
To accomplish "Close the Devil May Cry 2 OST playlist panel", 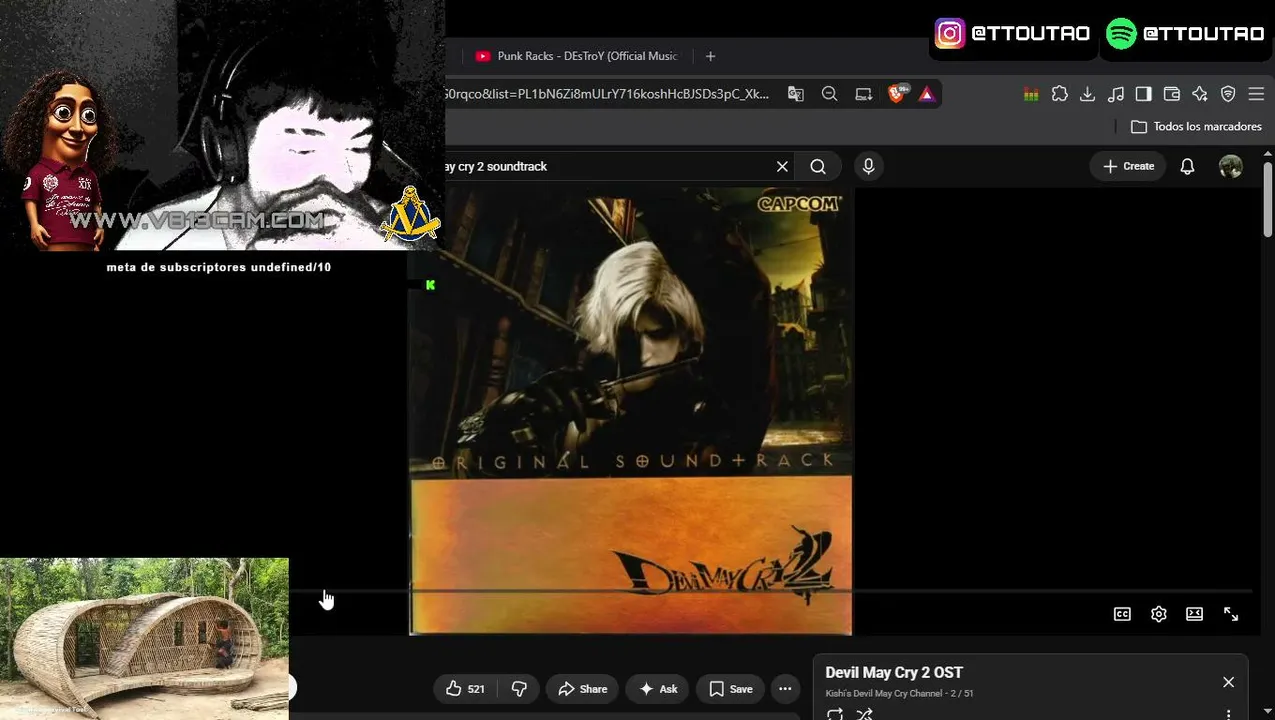I will 1228,682.
